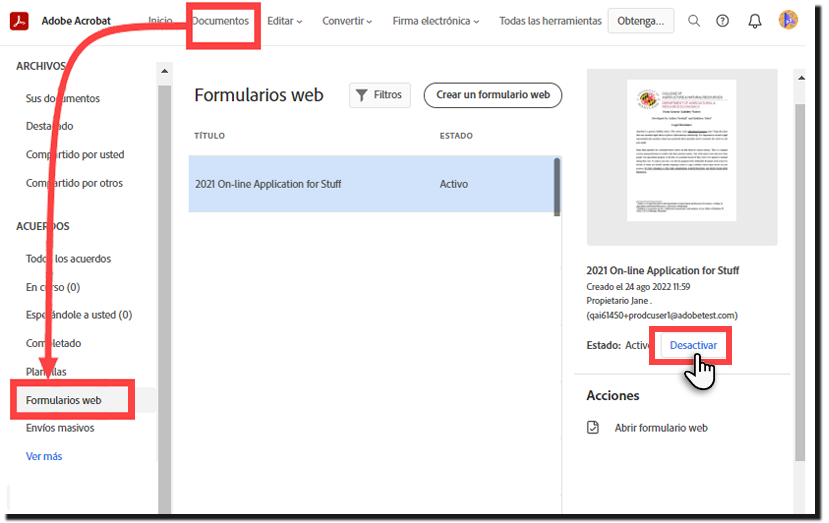Click the Filtros button
The image size is (829, 523).
pos(380,95)
